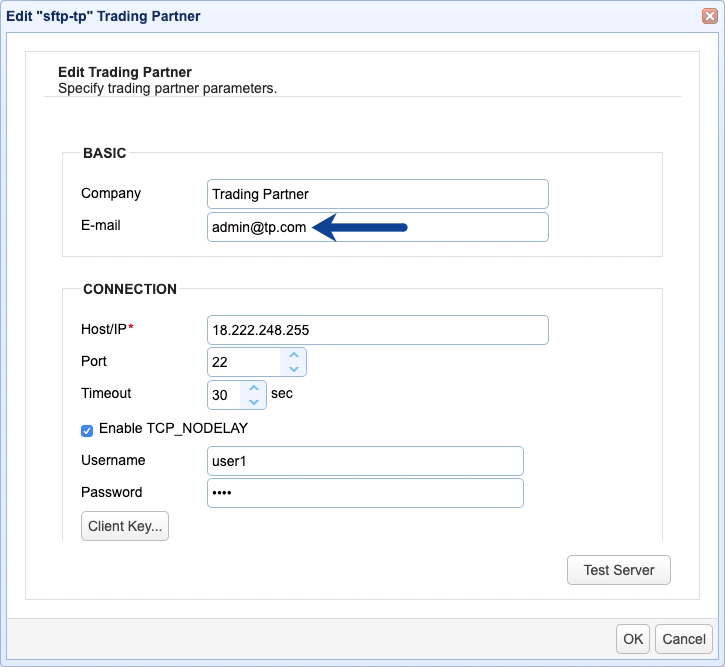The height and width of the screenshot is (667, 725).
Task: Focus the E-mail input field
Action: point(378,227)
